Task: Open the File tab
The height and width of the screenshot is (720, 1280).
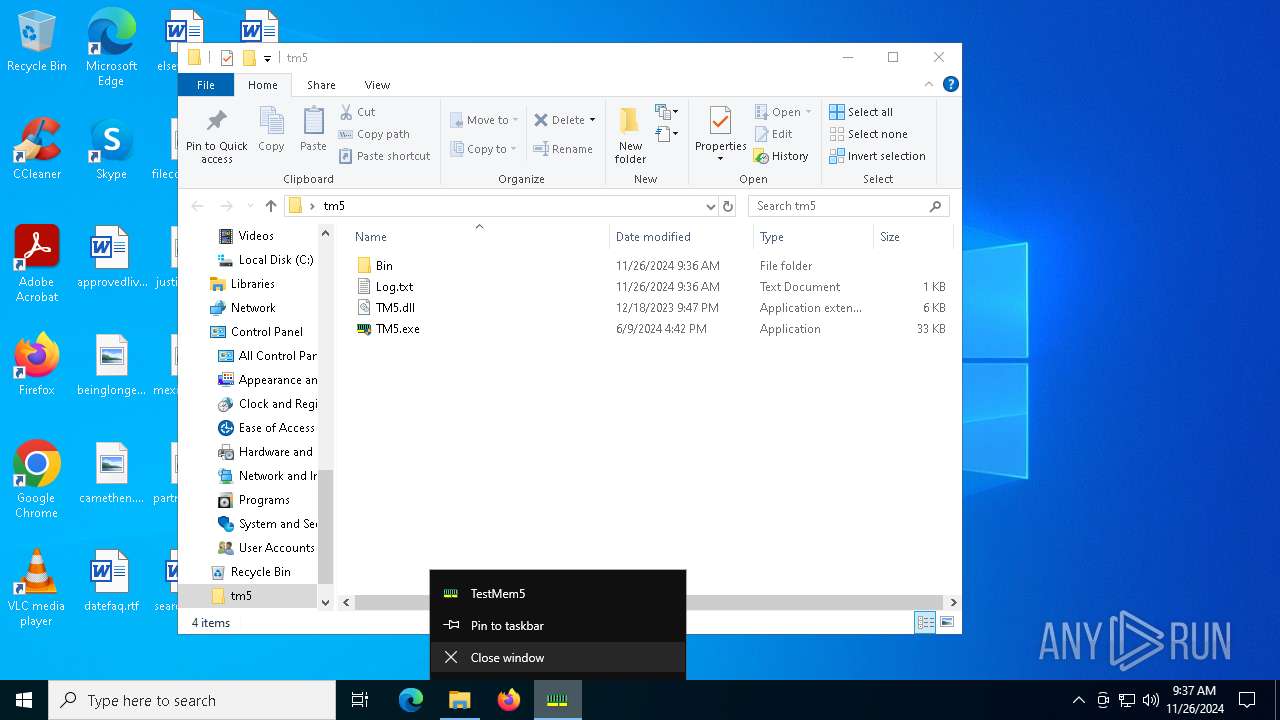Action: [x=206, y=85]
